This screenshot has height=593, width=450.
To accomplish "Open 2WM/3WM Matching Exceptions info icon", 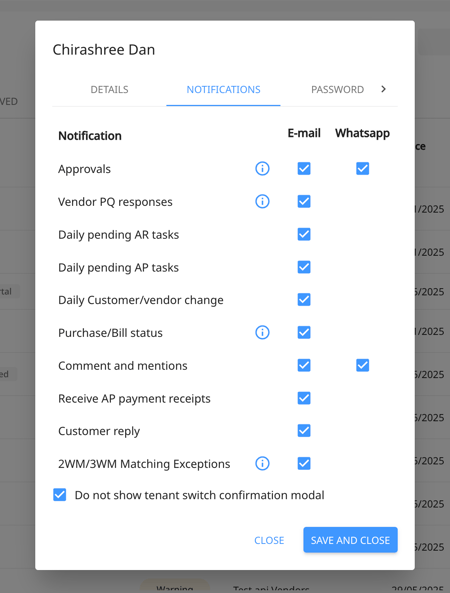I will (x=262, y=463).
